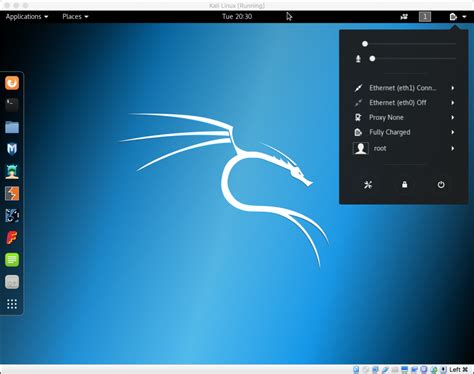Image resolution: width=474 pixels, height=374 pixels.
Task: Expand the Proxy None submenu
Action: 404,117
